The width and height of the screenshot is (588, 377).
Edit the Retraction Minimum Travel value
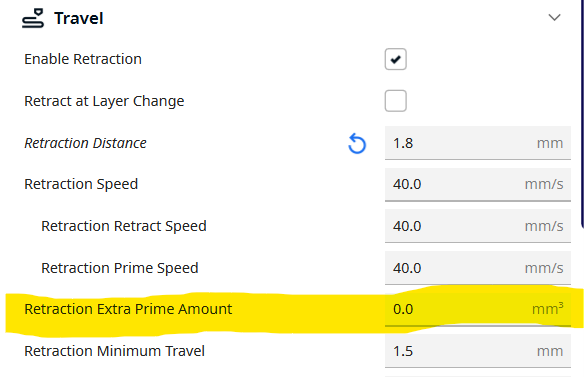click(478, 351)
